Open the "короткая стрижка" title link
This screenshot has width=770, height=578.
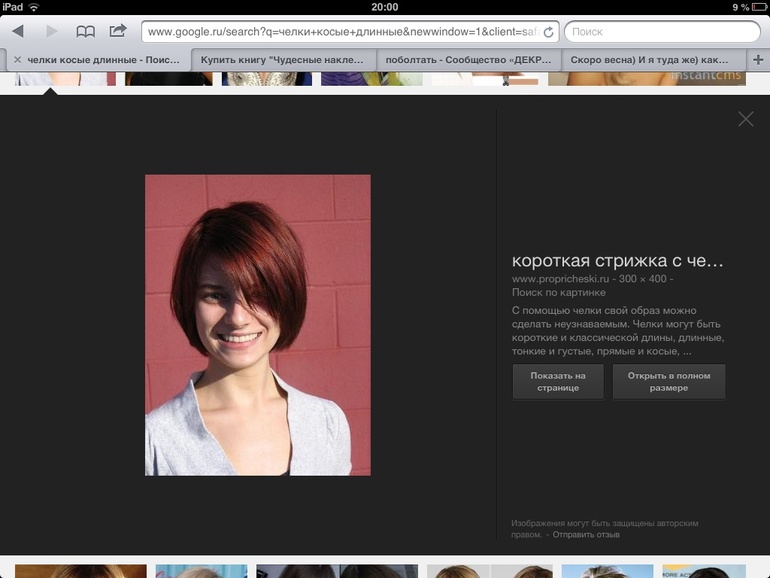pos(616,261)
